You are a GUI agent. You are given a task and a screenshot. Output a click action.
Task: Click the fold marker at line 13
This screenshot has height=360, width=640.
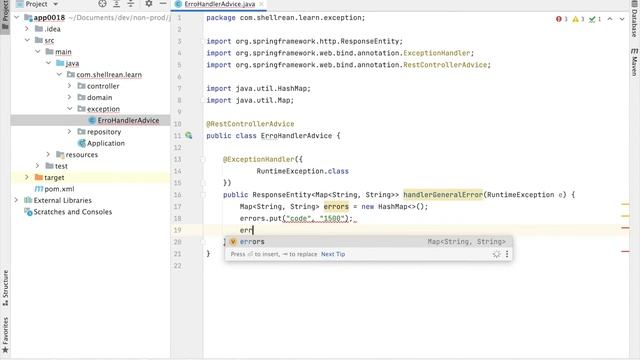coord(203,159)
